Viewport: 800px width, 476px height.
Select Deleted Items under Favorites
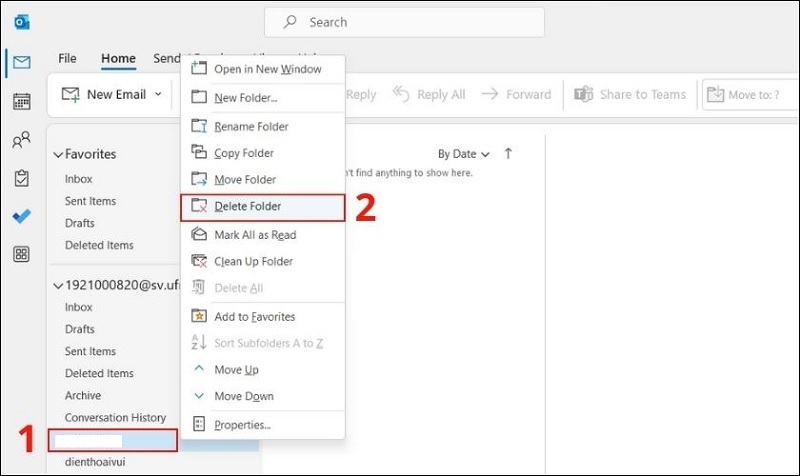99,245
